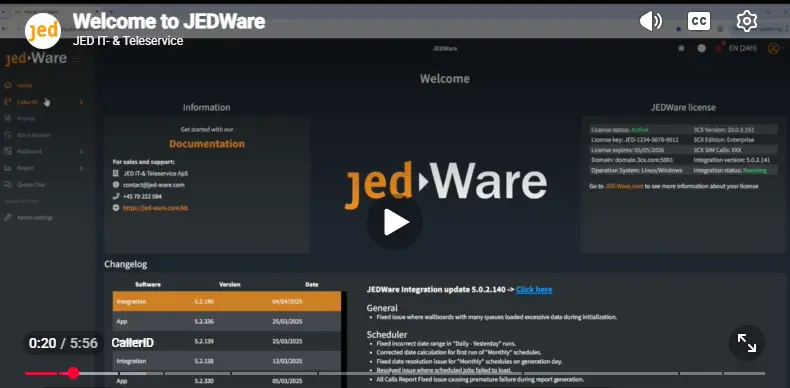Click the Report folder icon in sidebar
Screen dimensions: 790x388
(8, 168)
